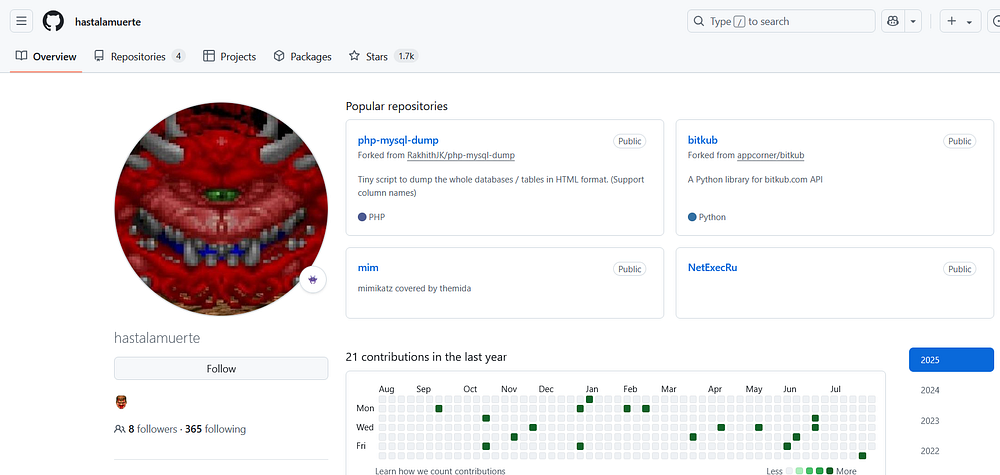This screenshot has height=475, width=1000.
Task: Click the large profile avatar image
Action: (x=221, y=208)
